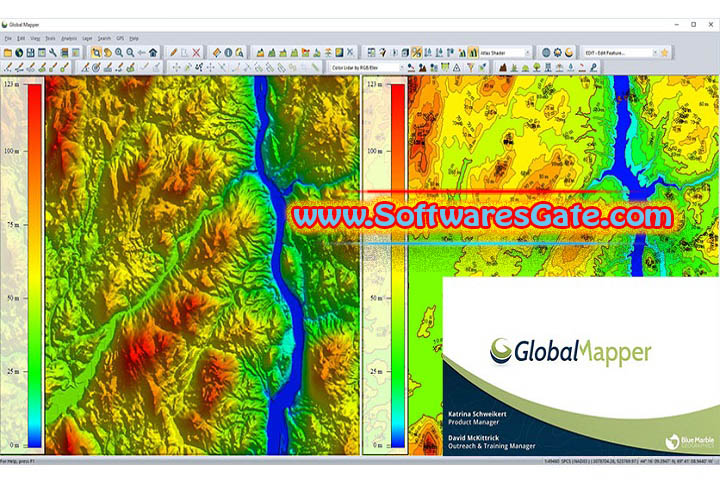Click the gear sun icon in toolbar
720x480 pixels.
click(557, 53)
